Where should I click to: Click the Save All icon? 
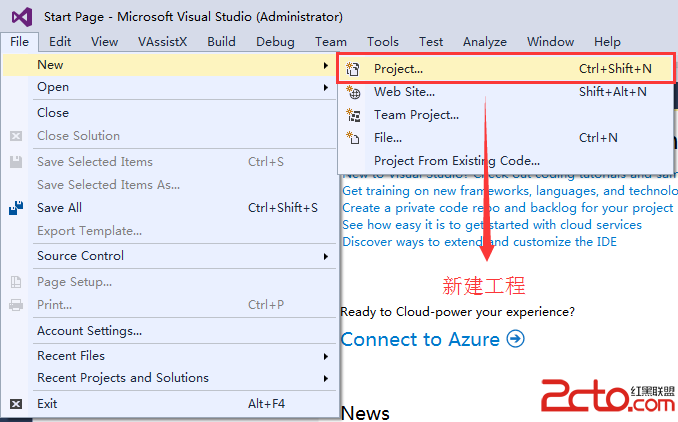point(16,208)
